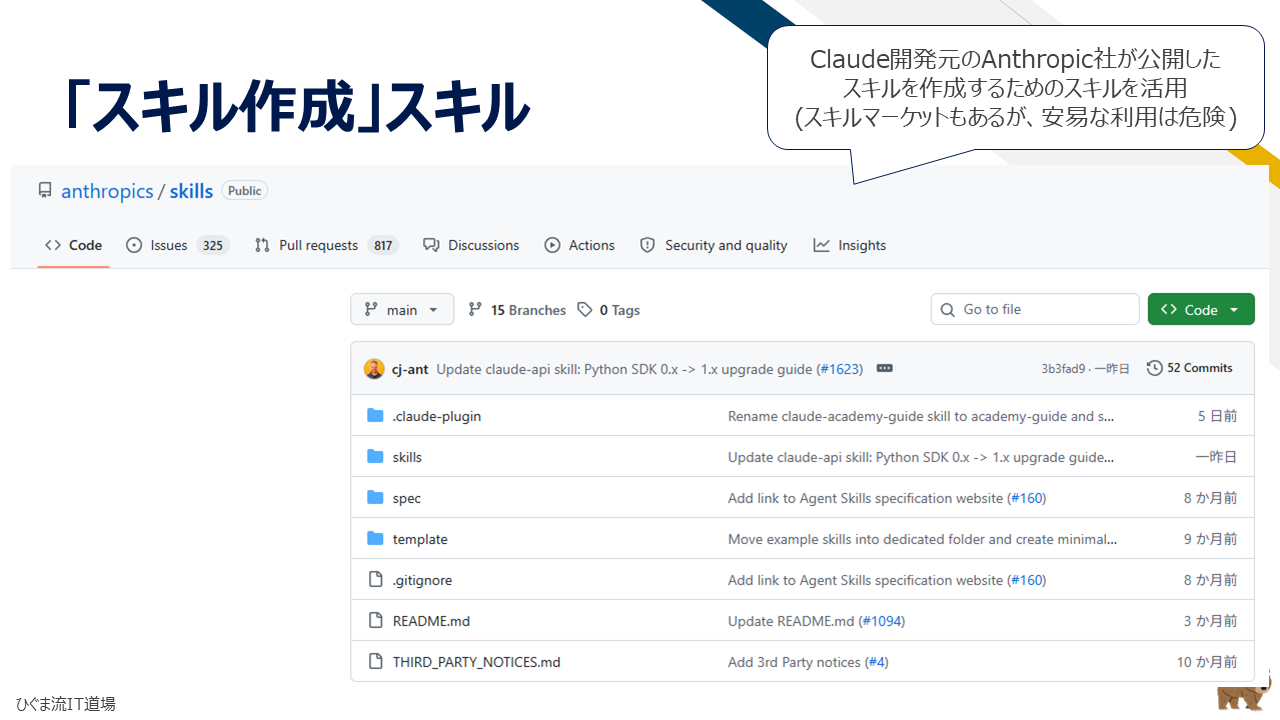This screenshot has width=1280, height=720.
Task: Open the Issues tab
Action: (x=178, y=245)
